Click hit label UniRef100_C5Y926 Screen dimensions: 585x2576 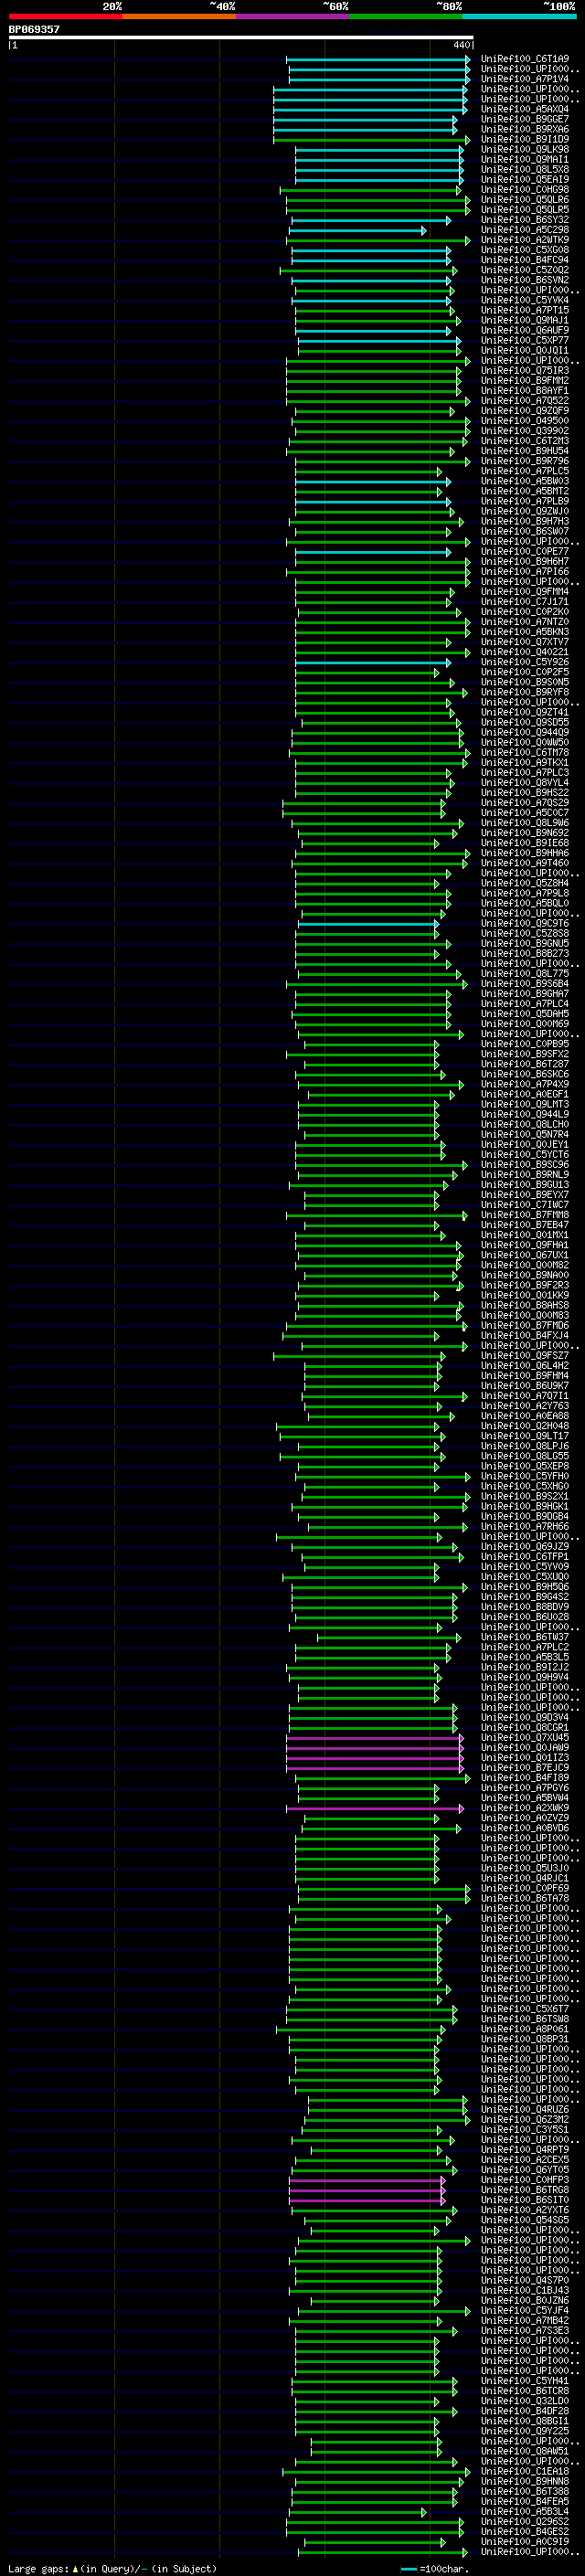(x=524, y=662)
